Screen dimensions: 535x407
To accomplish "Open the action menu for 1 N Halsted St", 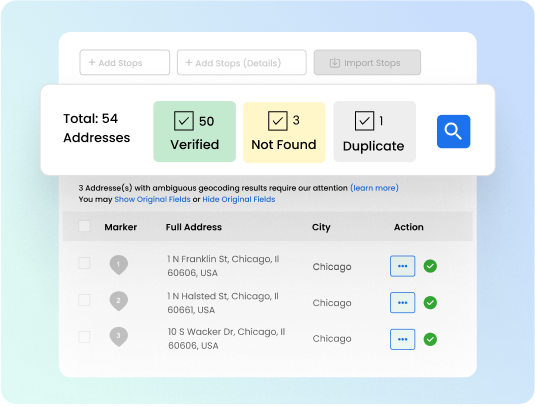I will 403,302.
